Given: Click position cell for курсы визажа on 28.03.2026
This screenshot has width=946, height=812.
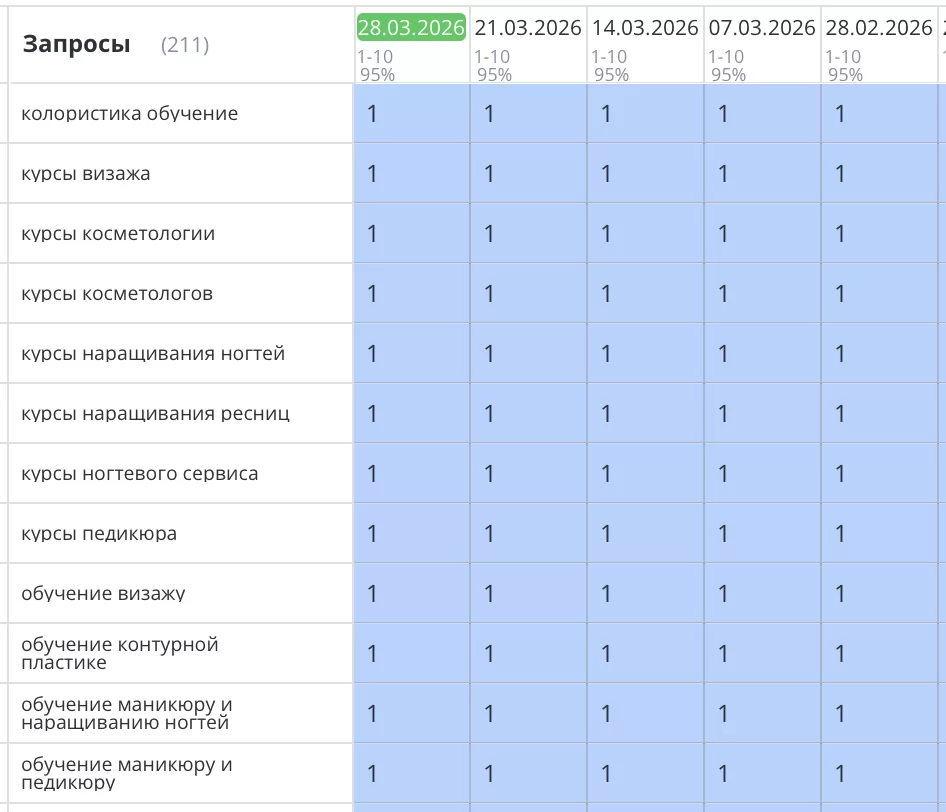Looking at the screenshot, I should click(x=411, y=173).
